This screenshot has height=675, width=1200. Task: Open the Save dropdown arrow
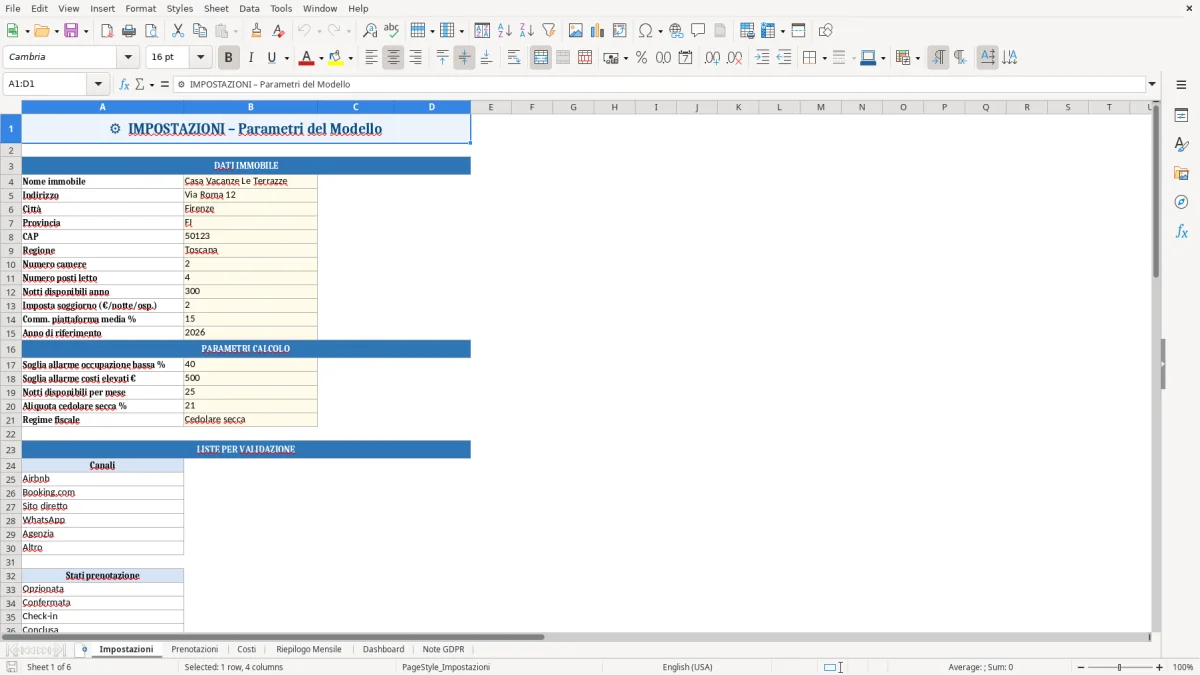point(86,31)
